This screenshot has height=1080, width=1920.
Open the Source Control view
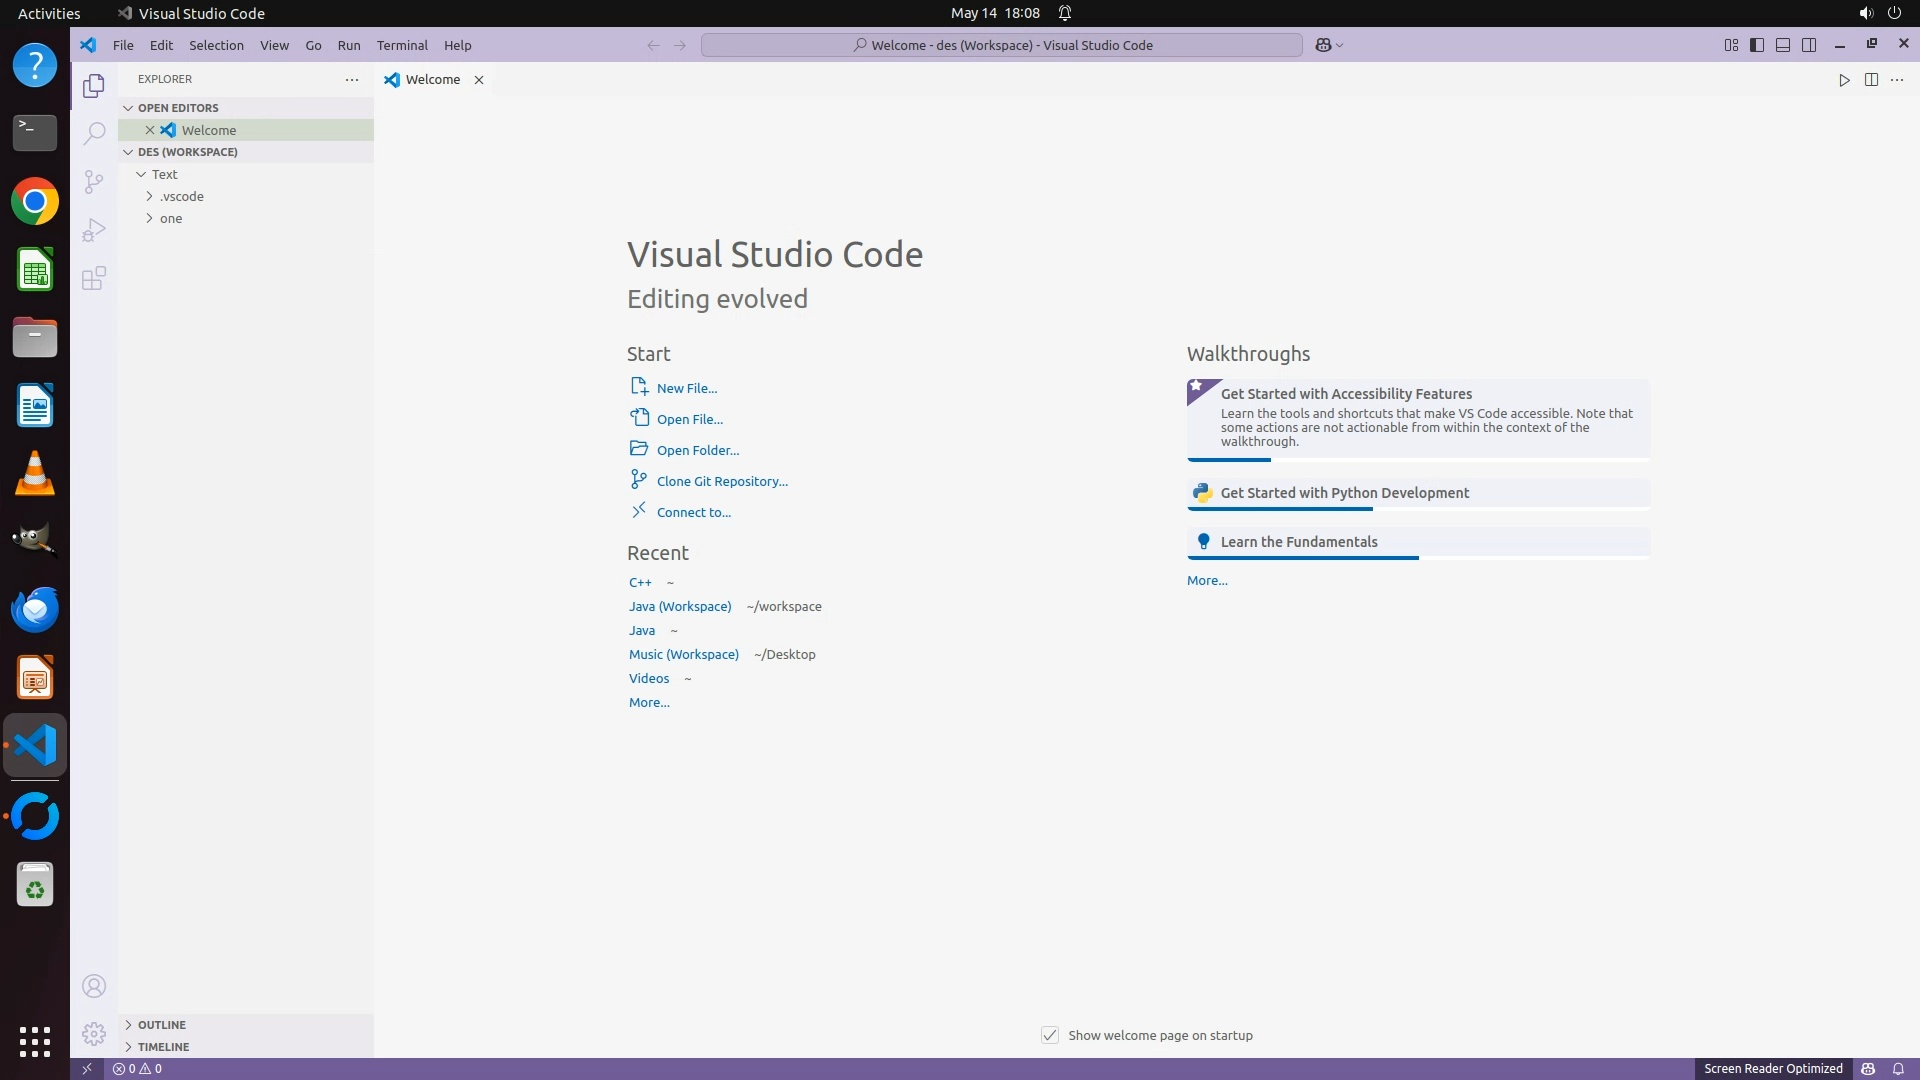point(94,182)
